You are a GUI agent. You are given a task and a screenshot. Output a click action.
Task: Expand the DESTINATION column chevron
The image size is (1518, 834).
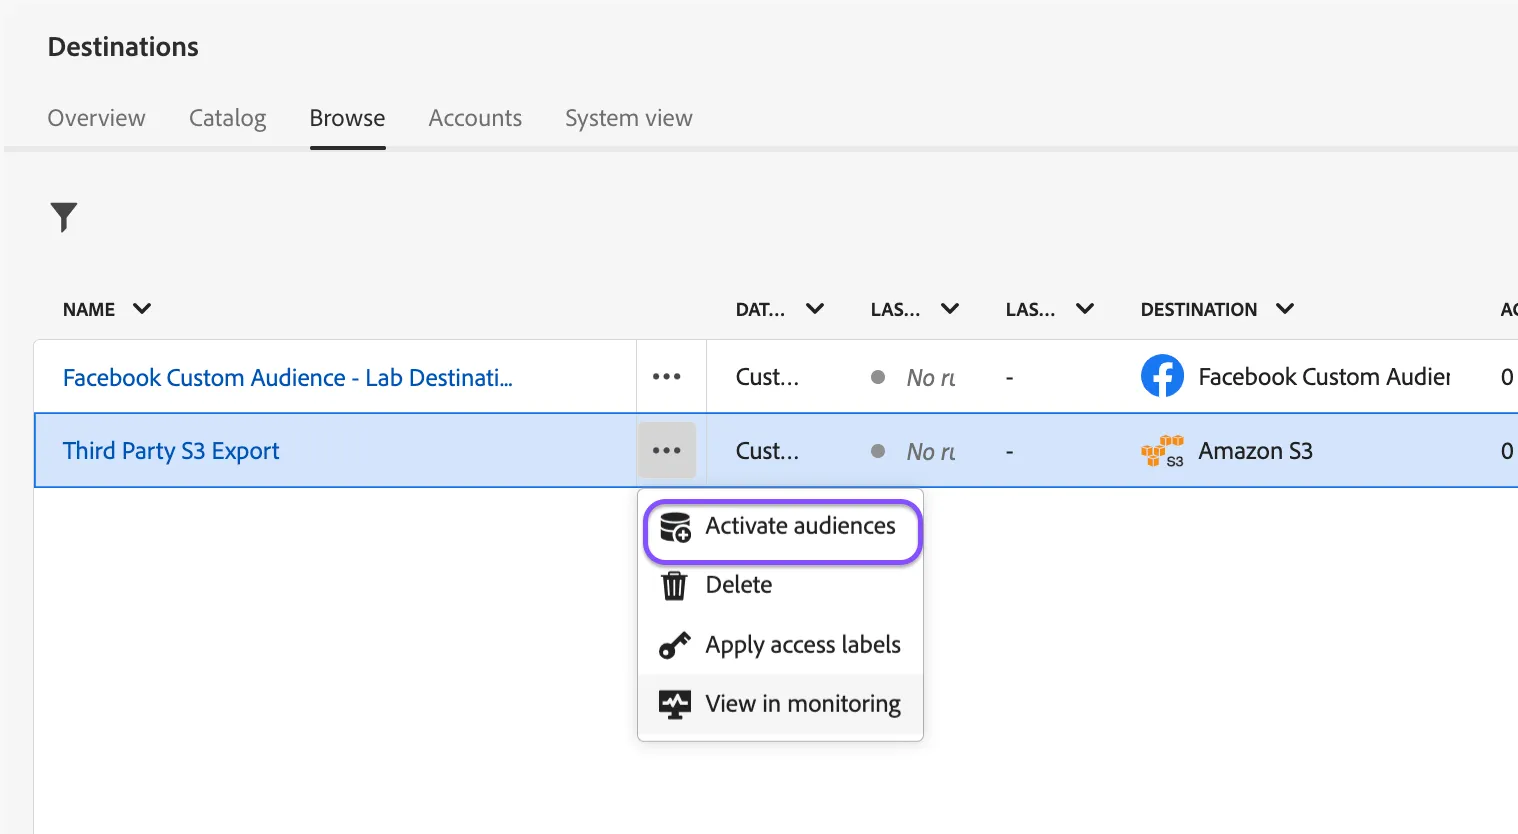coord(1285,309)
